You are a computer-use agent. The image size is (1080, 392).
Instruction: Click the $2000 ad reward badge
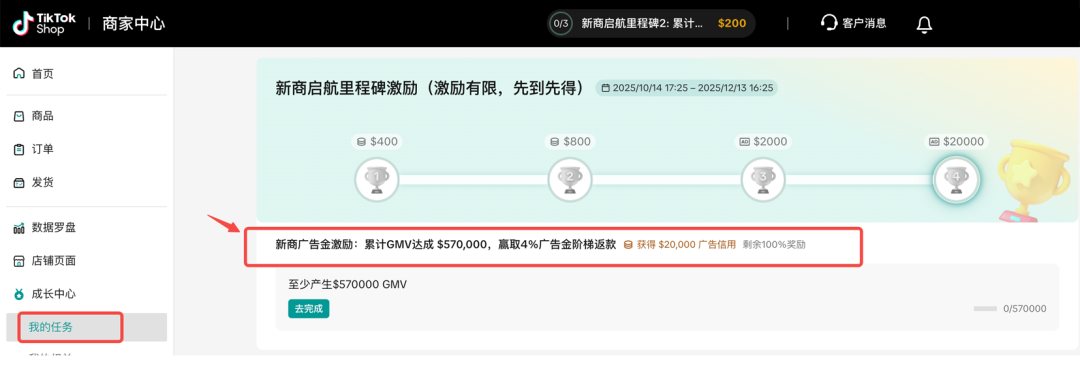point(763,141)
